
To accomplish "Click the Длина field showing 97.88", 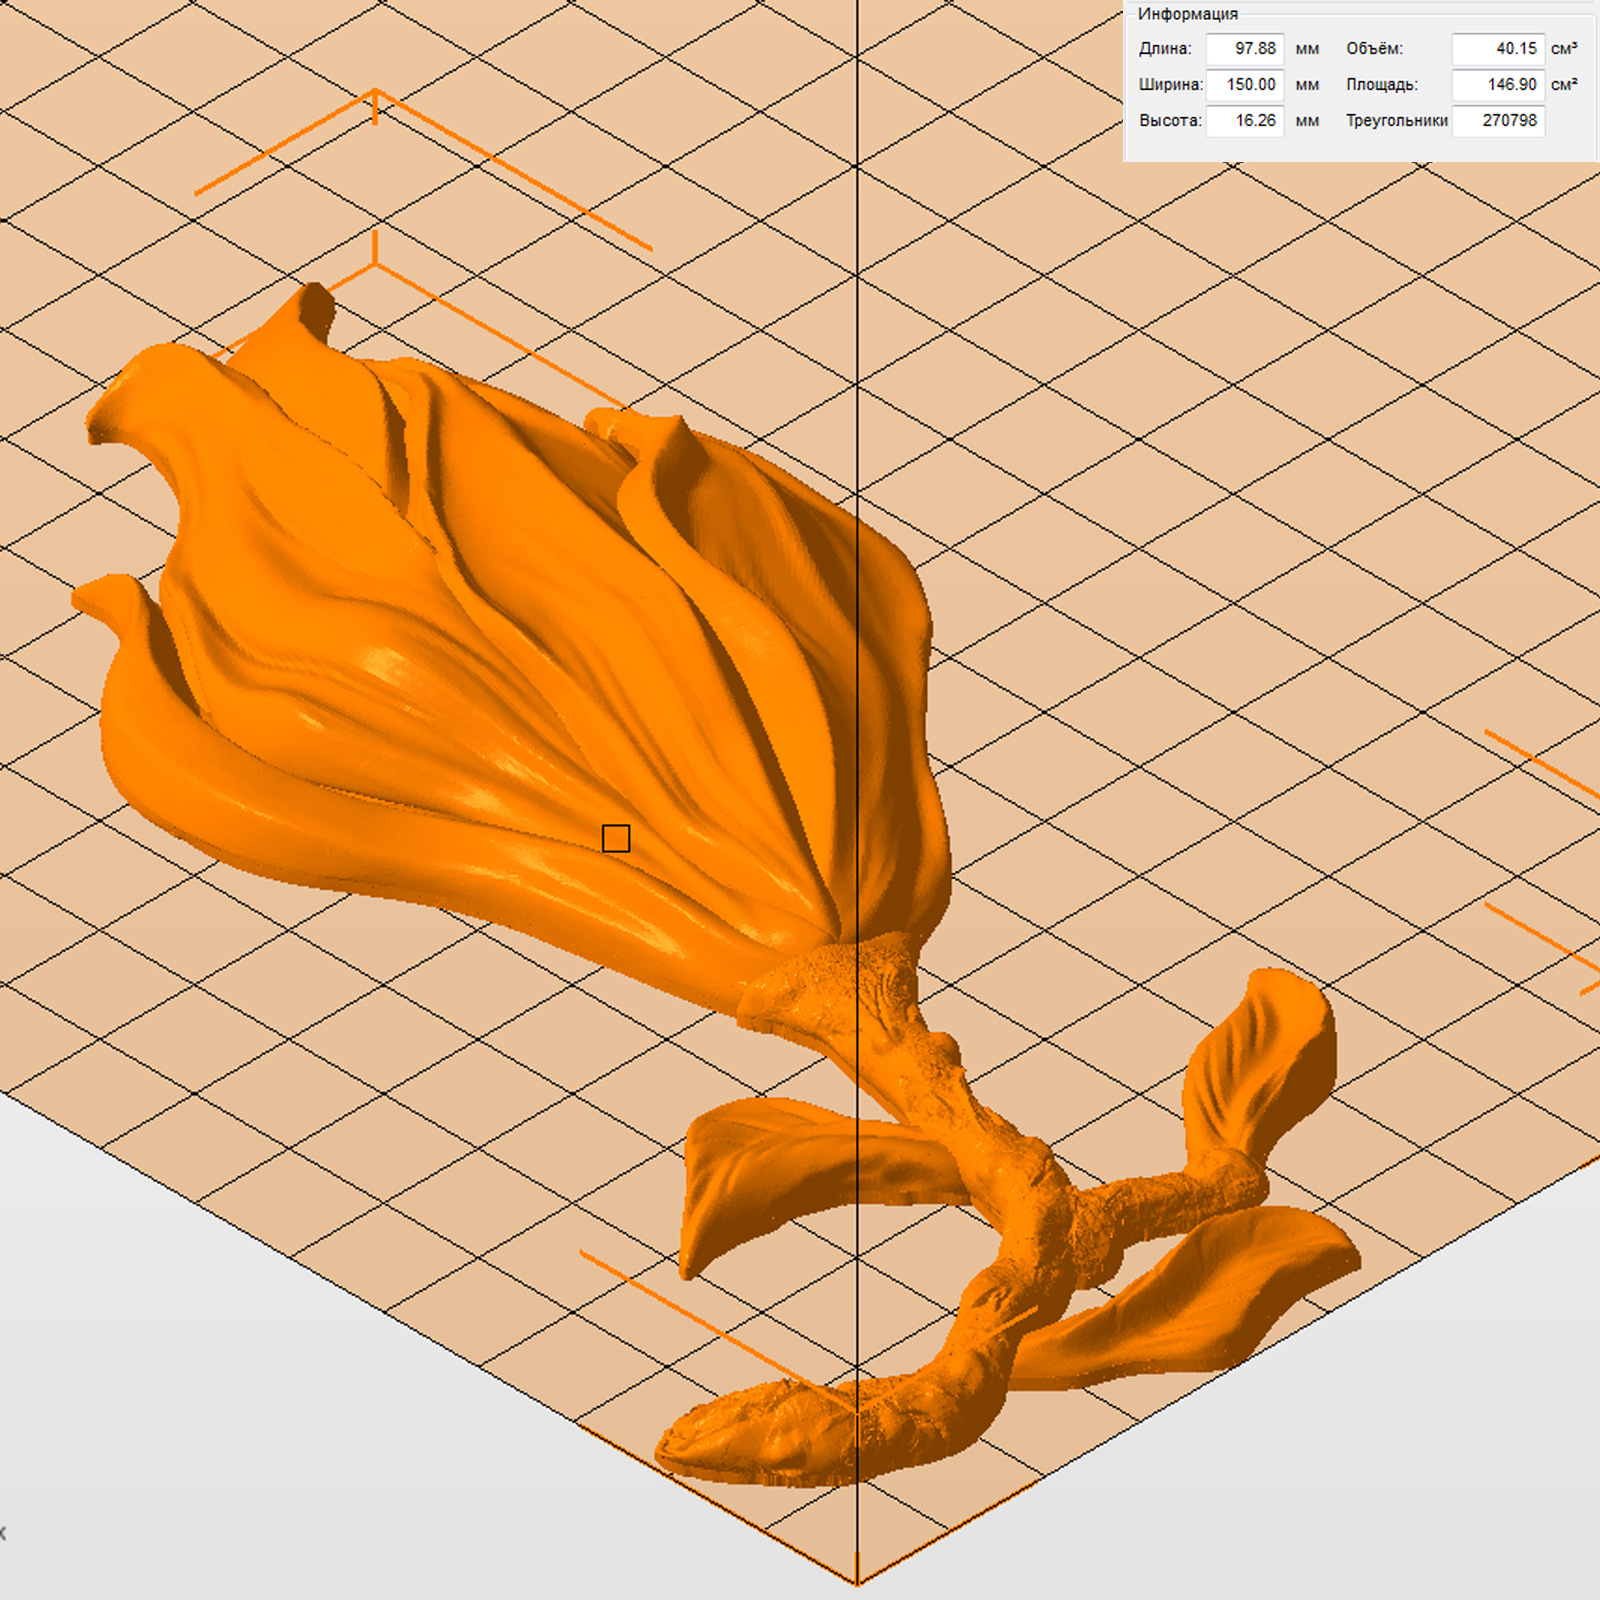I will pos(1244,48).
